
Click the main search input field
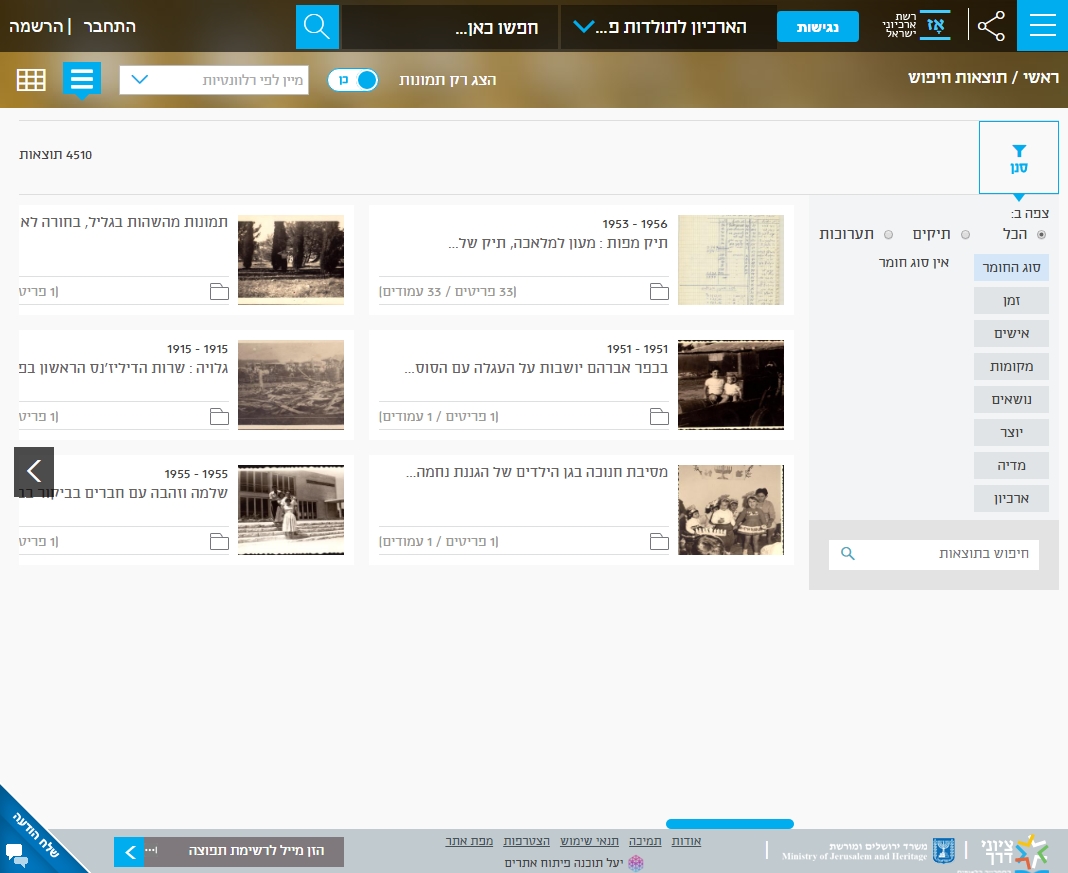click(450, 27)
